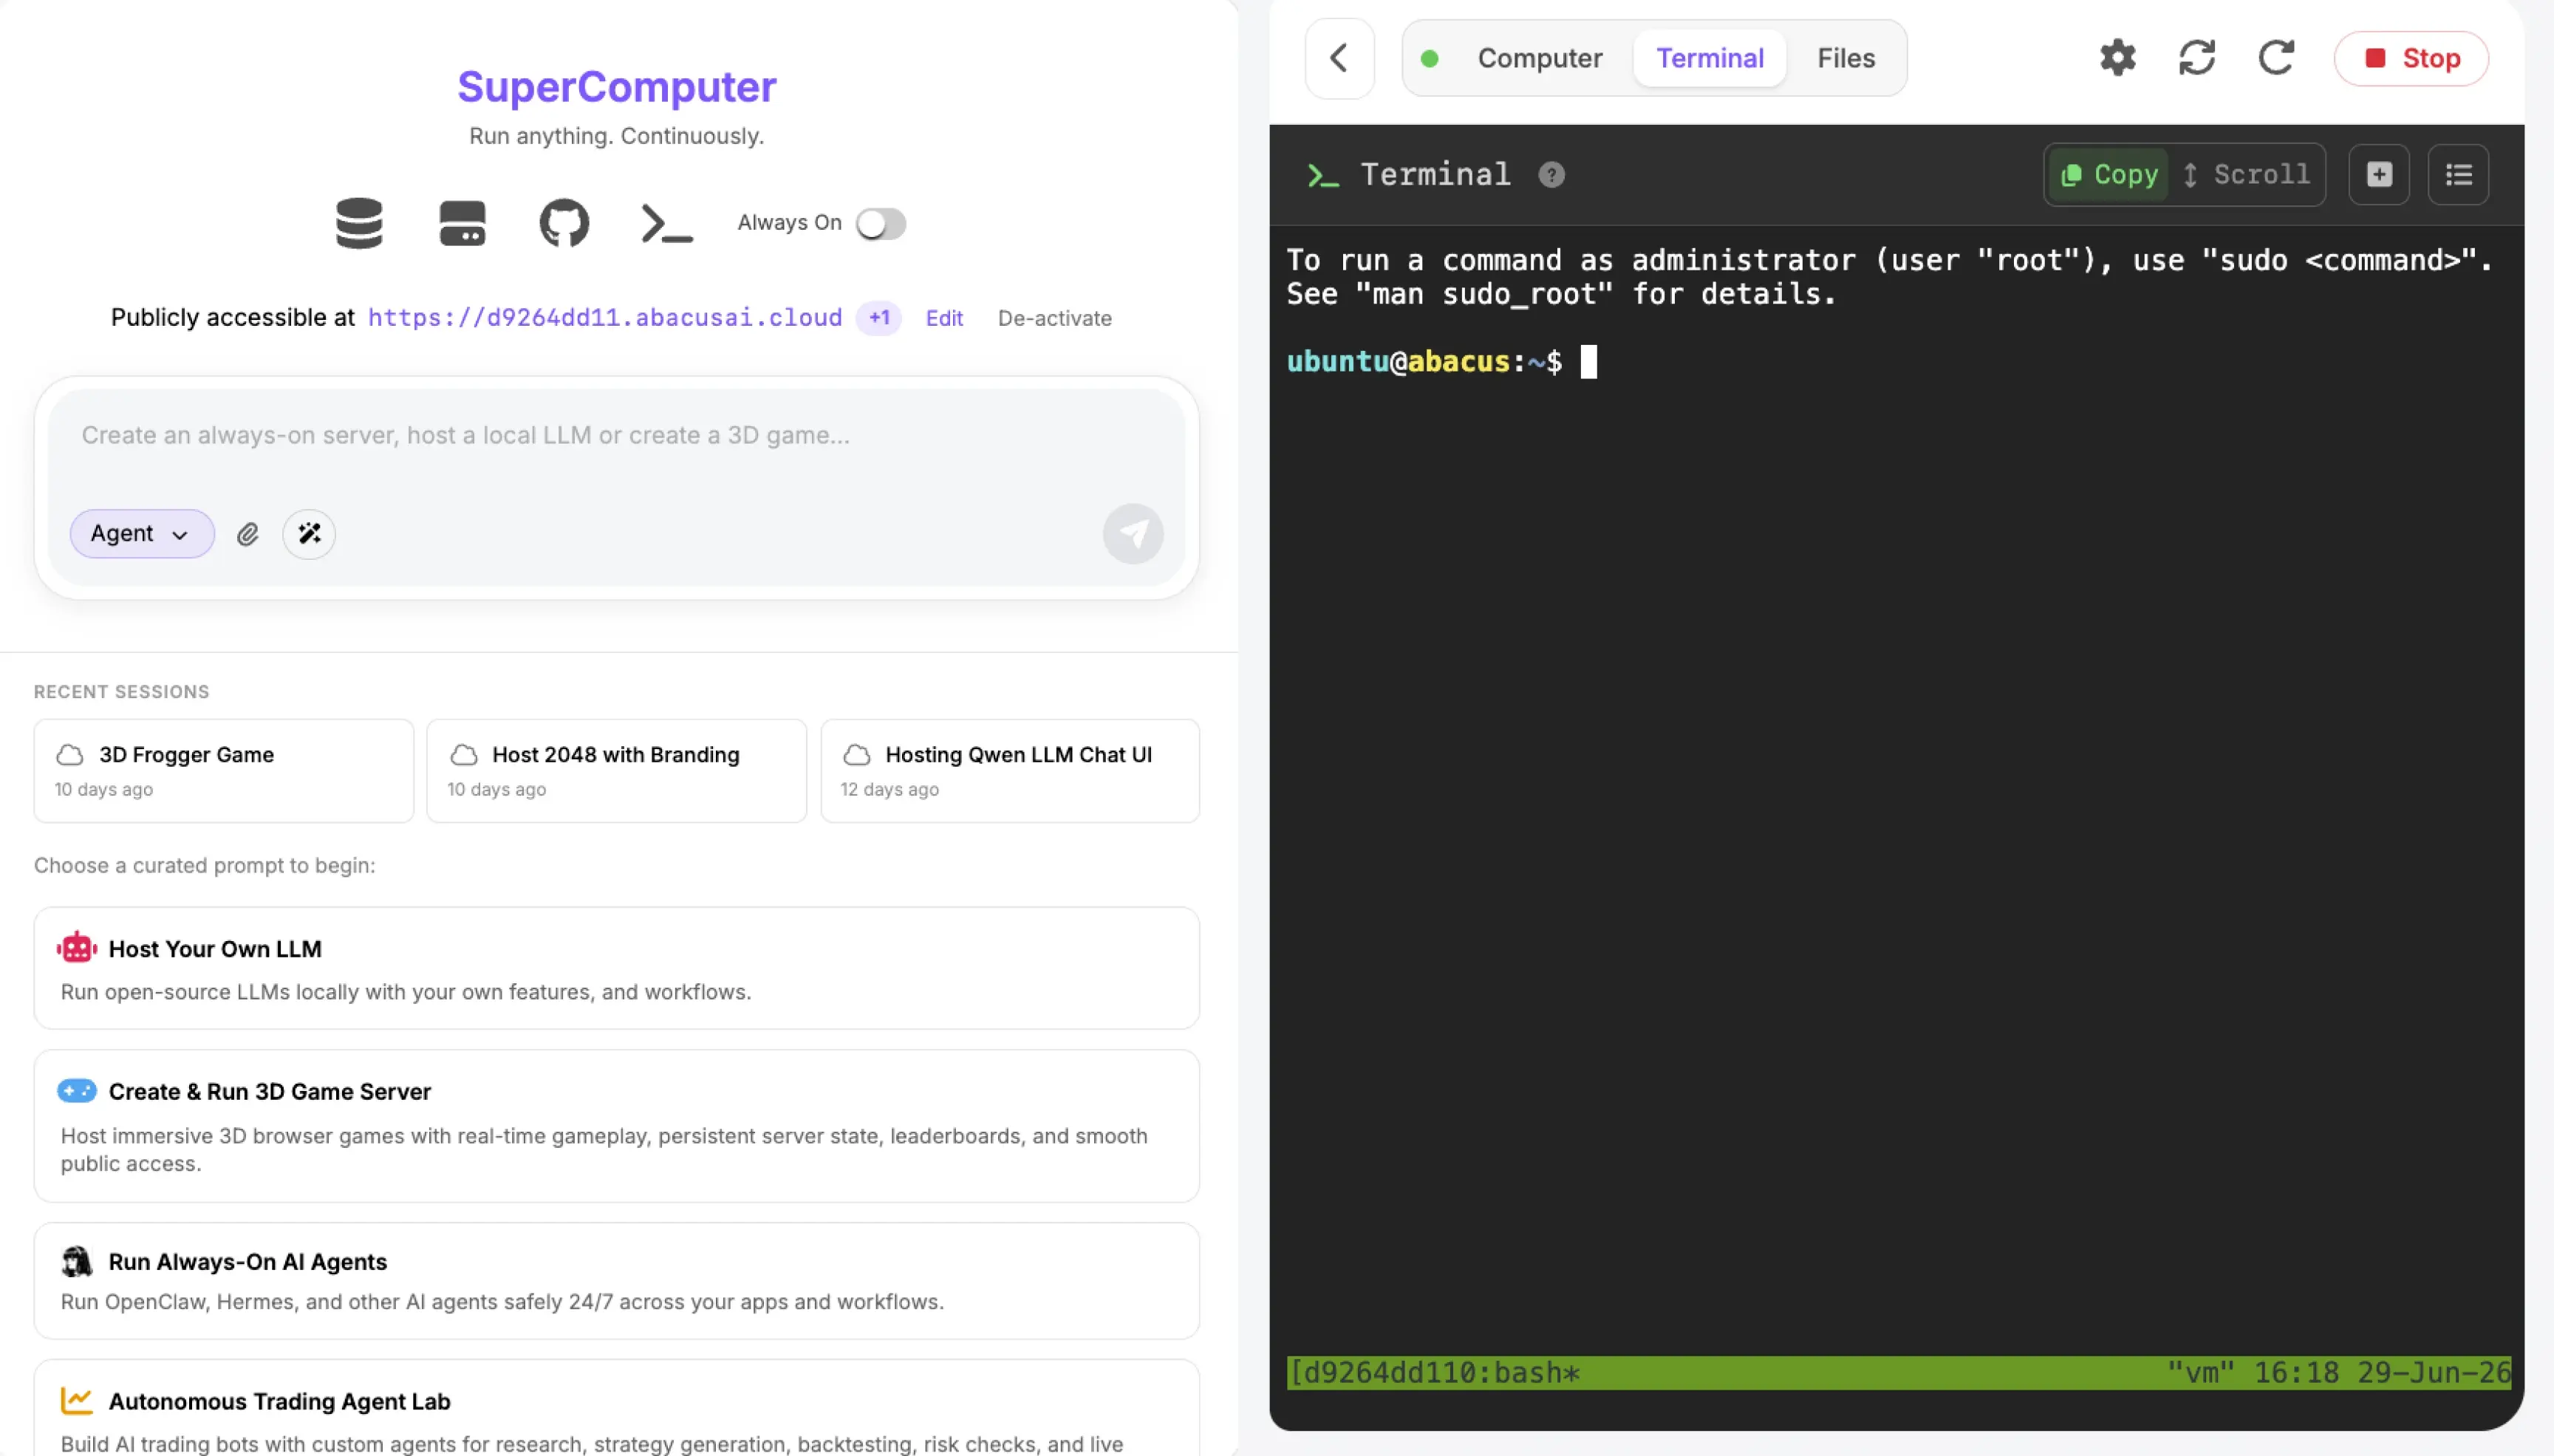
Task: Open the 3D Frogger Game session
Action: pyautogui.click(x=224, y=771)
